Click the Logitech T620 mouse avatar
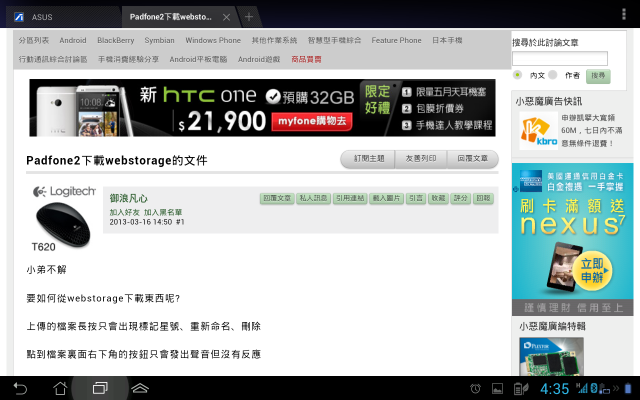 click(63, 219)
